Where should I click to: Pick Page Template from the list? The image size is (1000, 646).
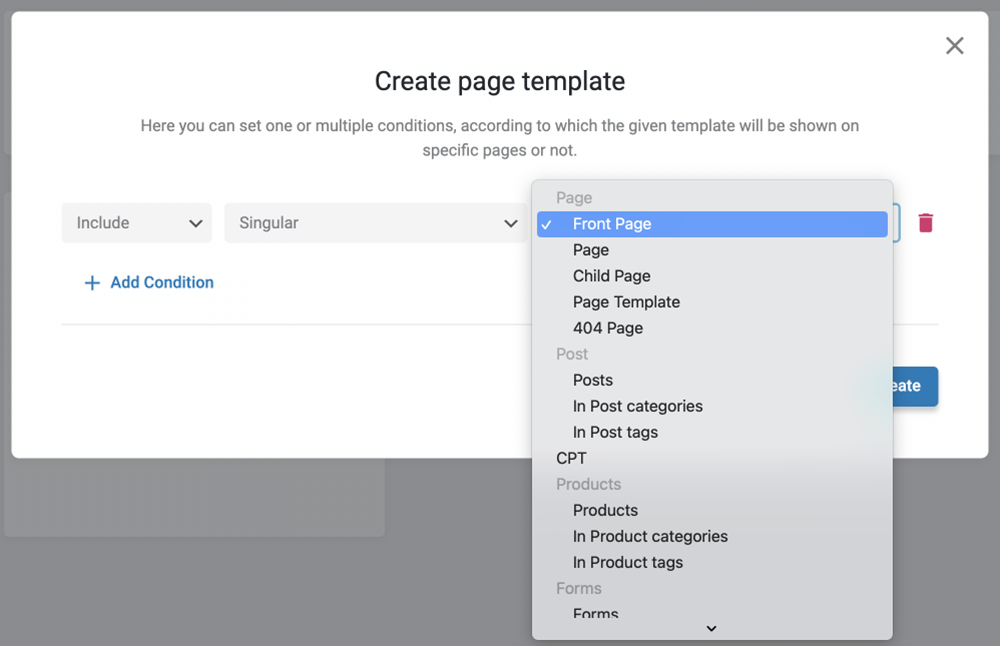(x=712, y=302)
